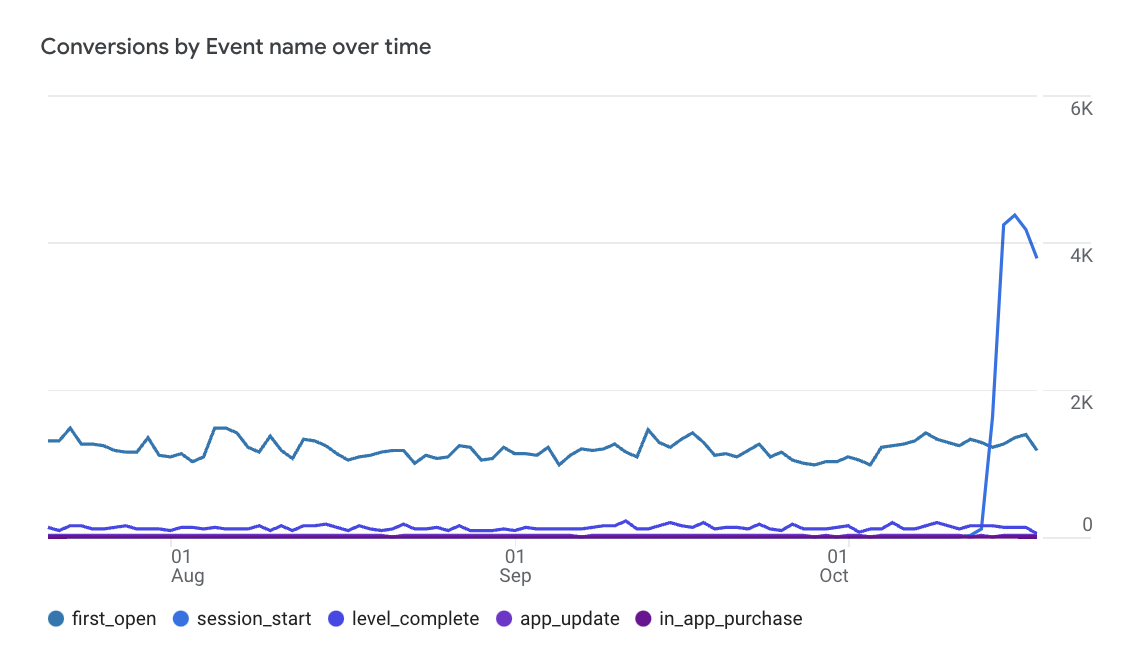Select the 4K y-axis label
1144x658 pixels.
1081,255
